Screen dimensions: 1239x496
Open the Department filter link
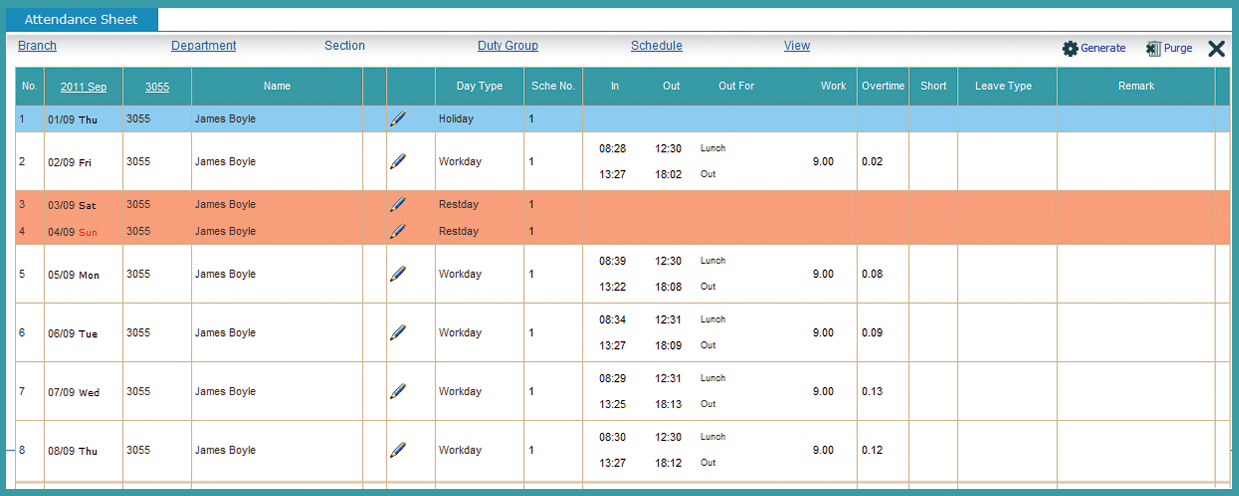(203, 46)
